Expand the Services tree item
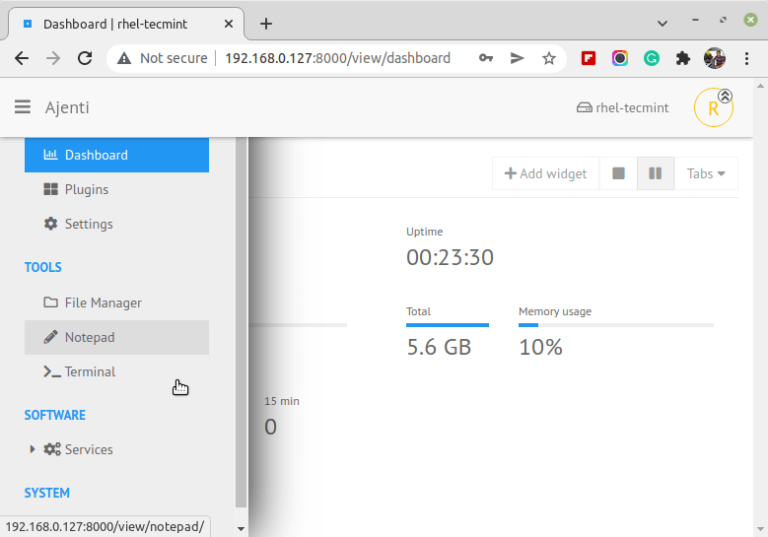 coord(33,450)
